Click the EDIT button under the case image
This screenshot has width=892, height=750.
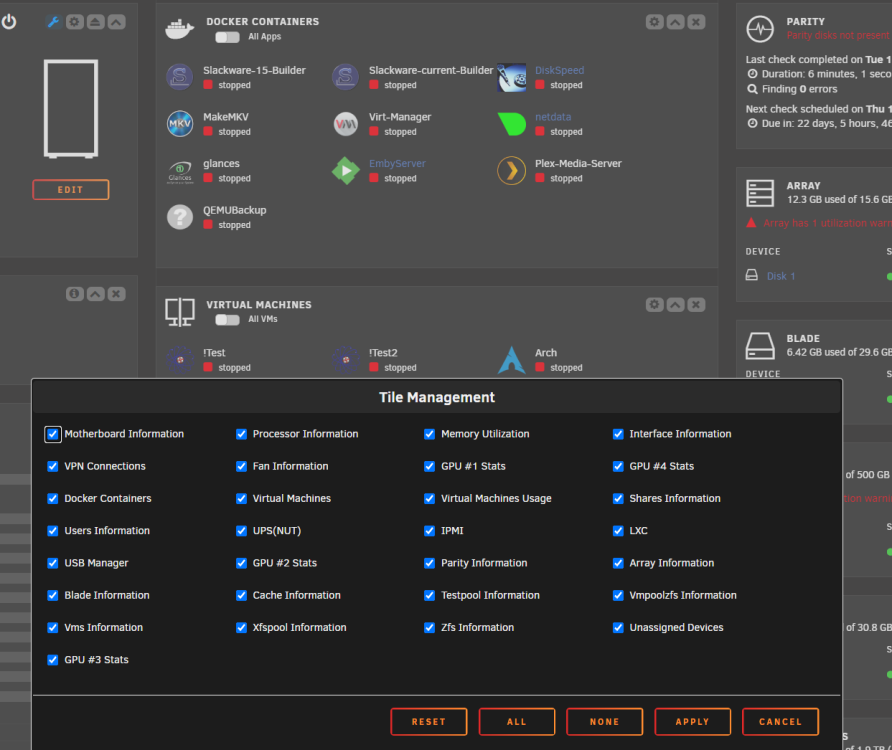tap(71, 189)
